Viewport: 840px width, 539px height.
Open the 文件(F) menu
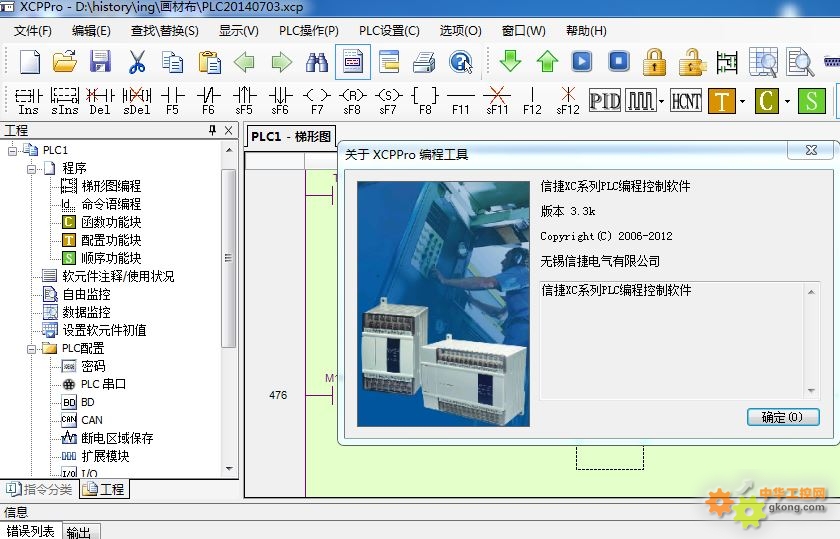click(33, 31)
